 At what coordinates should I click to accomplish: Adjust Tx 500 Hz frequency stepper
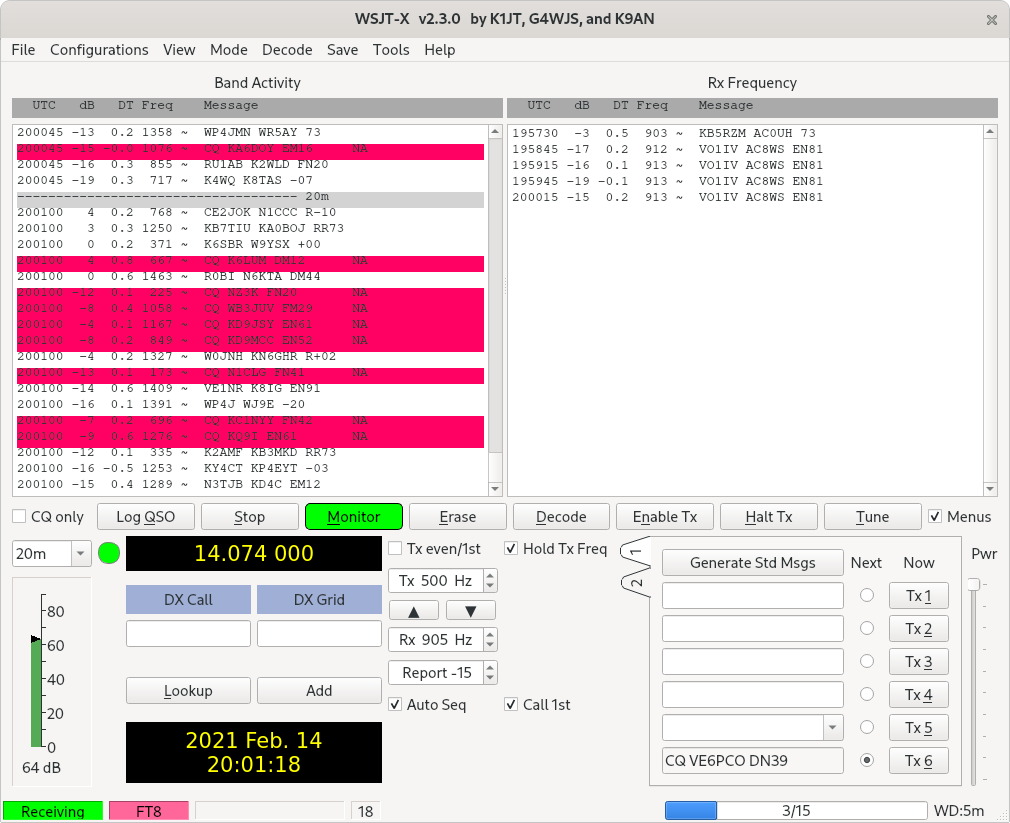pyautogui.click(x=490, y=581)
